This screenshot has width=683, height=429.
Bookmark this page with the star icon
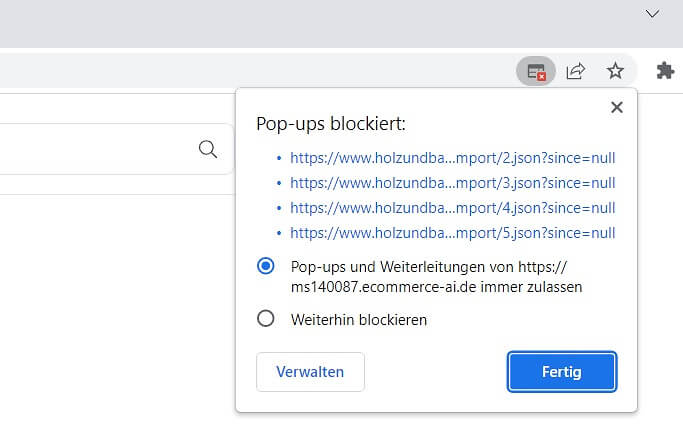615,71
